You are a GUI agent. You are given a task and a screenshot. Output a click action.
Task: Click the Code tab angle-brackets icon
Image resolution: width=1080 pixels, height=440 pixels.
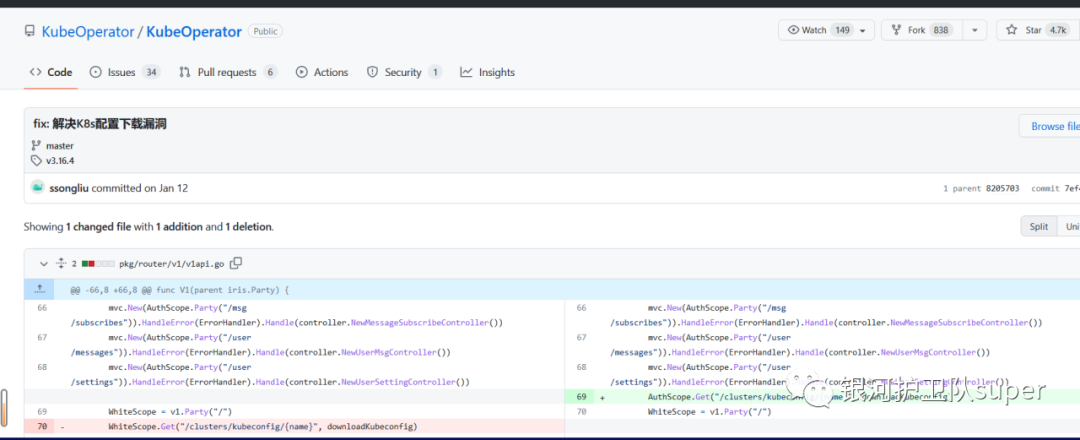pyautogui.click(x=35, y=72)
